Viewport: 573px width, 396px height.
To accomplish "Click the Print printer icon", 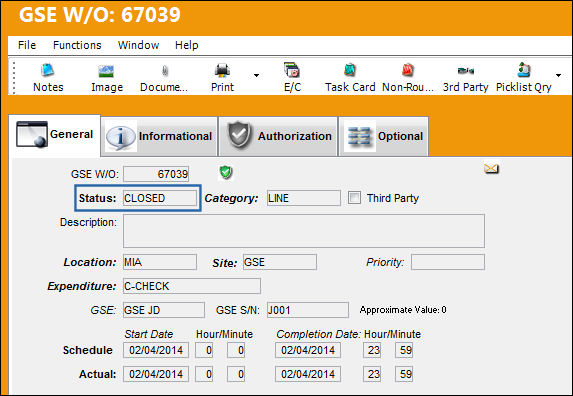I will click(222, 70).
